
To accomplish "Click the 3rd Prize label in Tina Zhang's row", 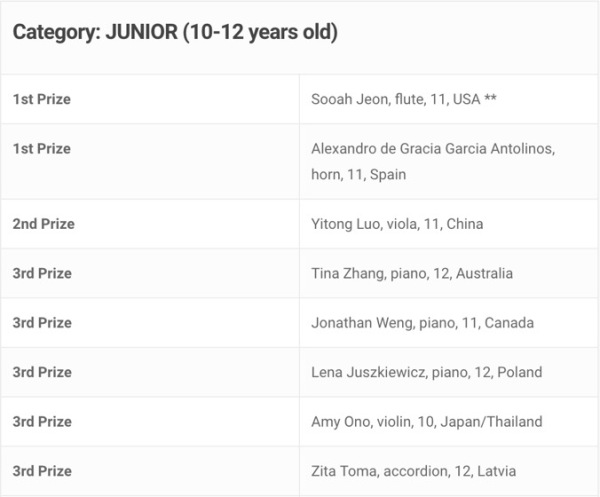I will 42,273.
